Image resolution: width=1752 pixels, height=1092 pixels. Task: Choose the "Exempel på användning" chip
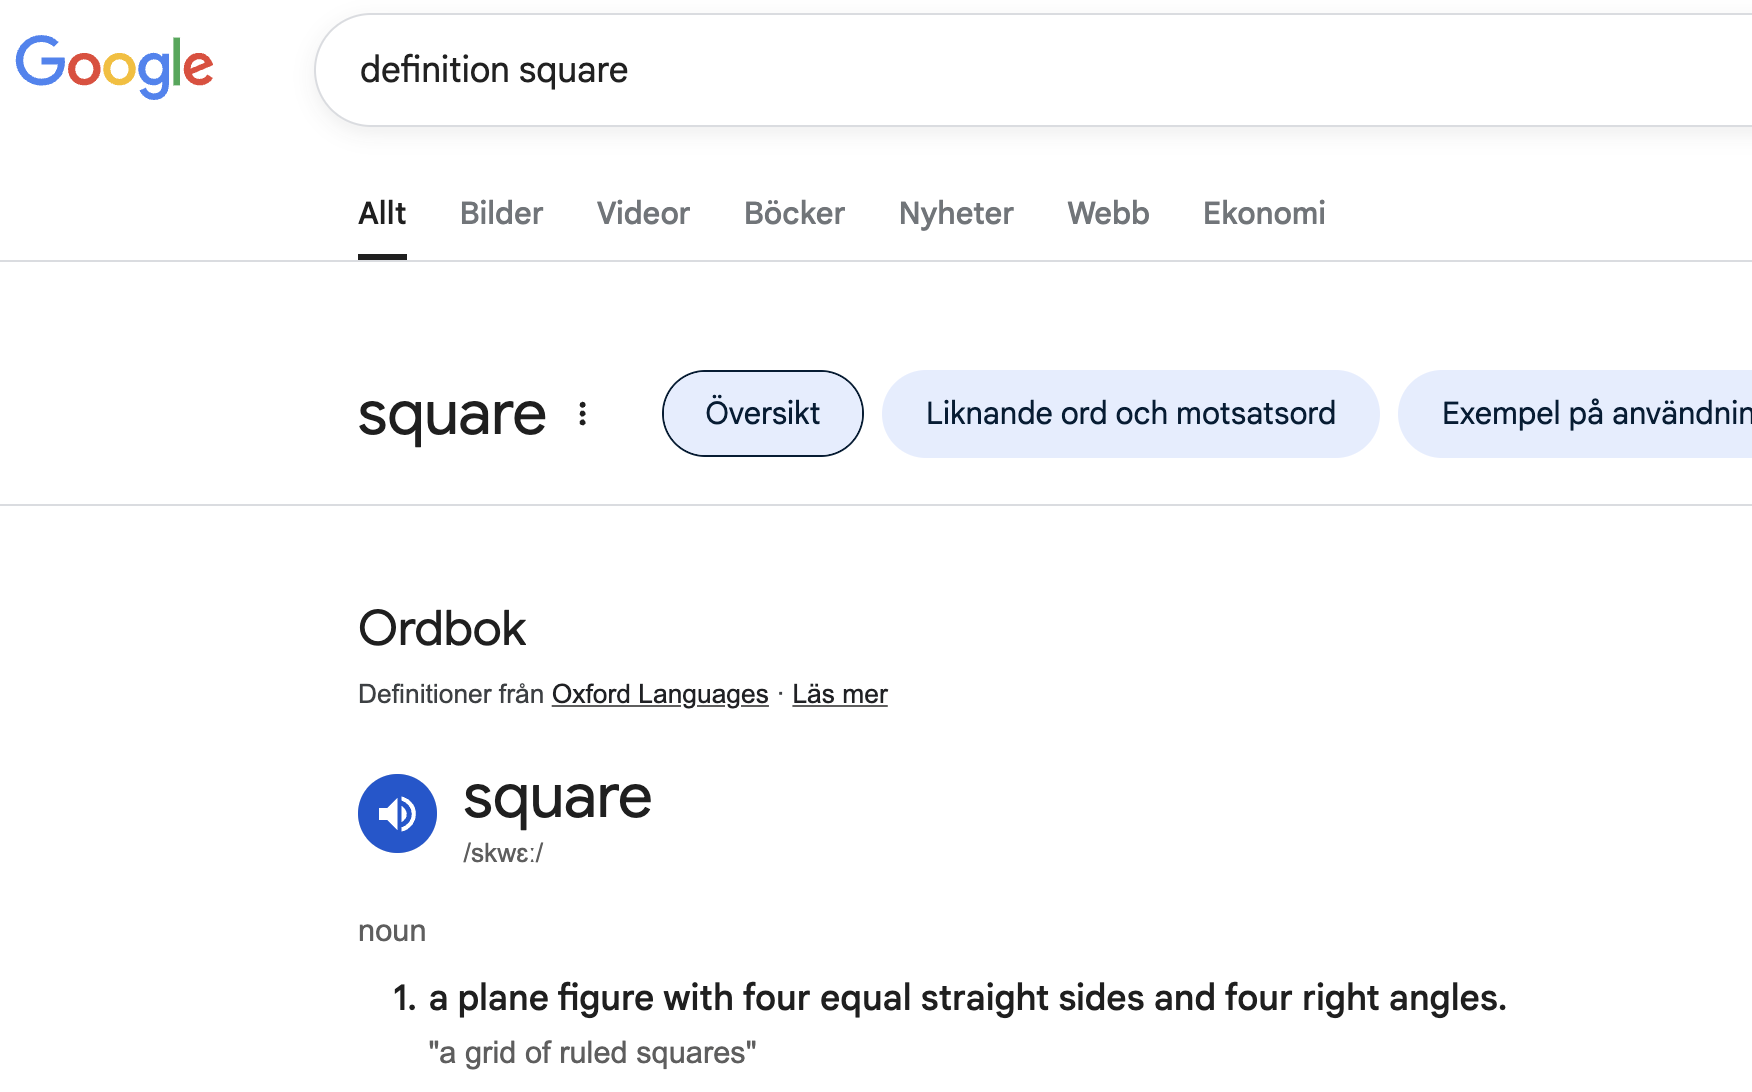click(1590, 413)
